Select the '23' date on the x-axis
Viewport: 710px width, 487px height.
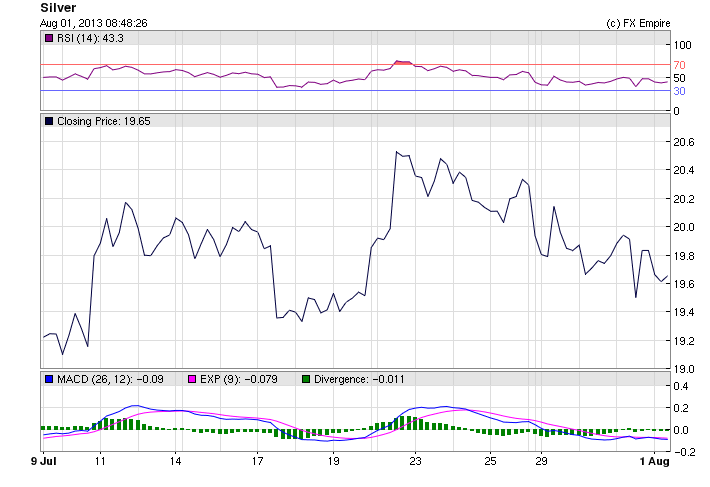point(415,462)
